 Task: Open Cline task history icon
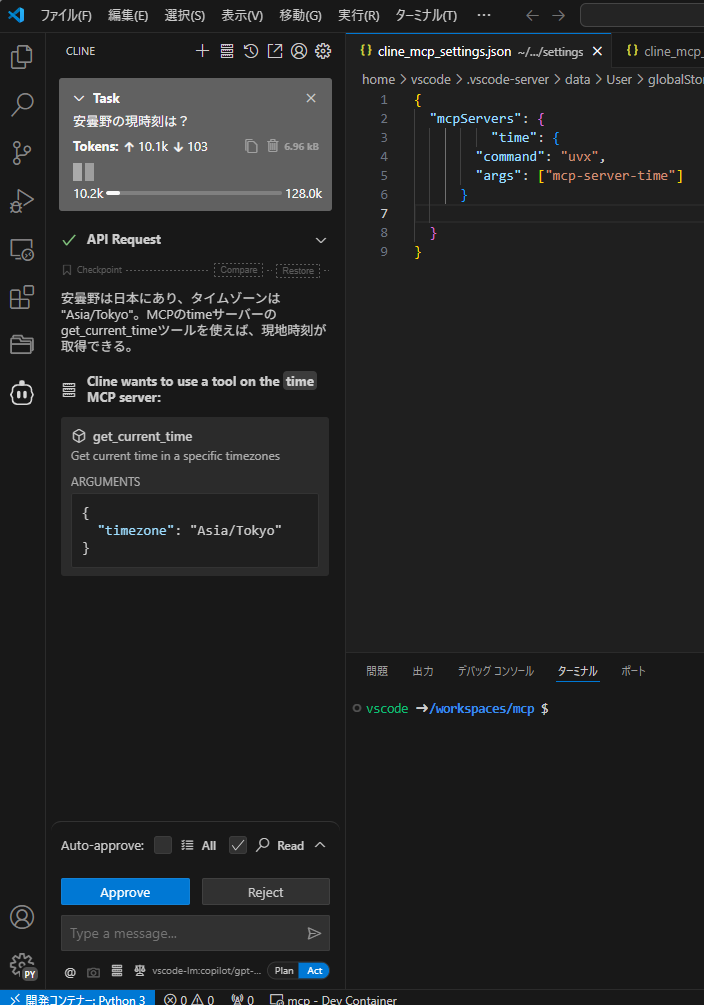[251, 51]
